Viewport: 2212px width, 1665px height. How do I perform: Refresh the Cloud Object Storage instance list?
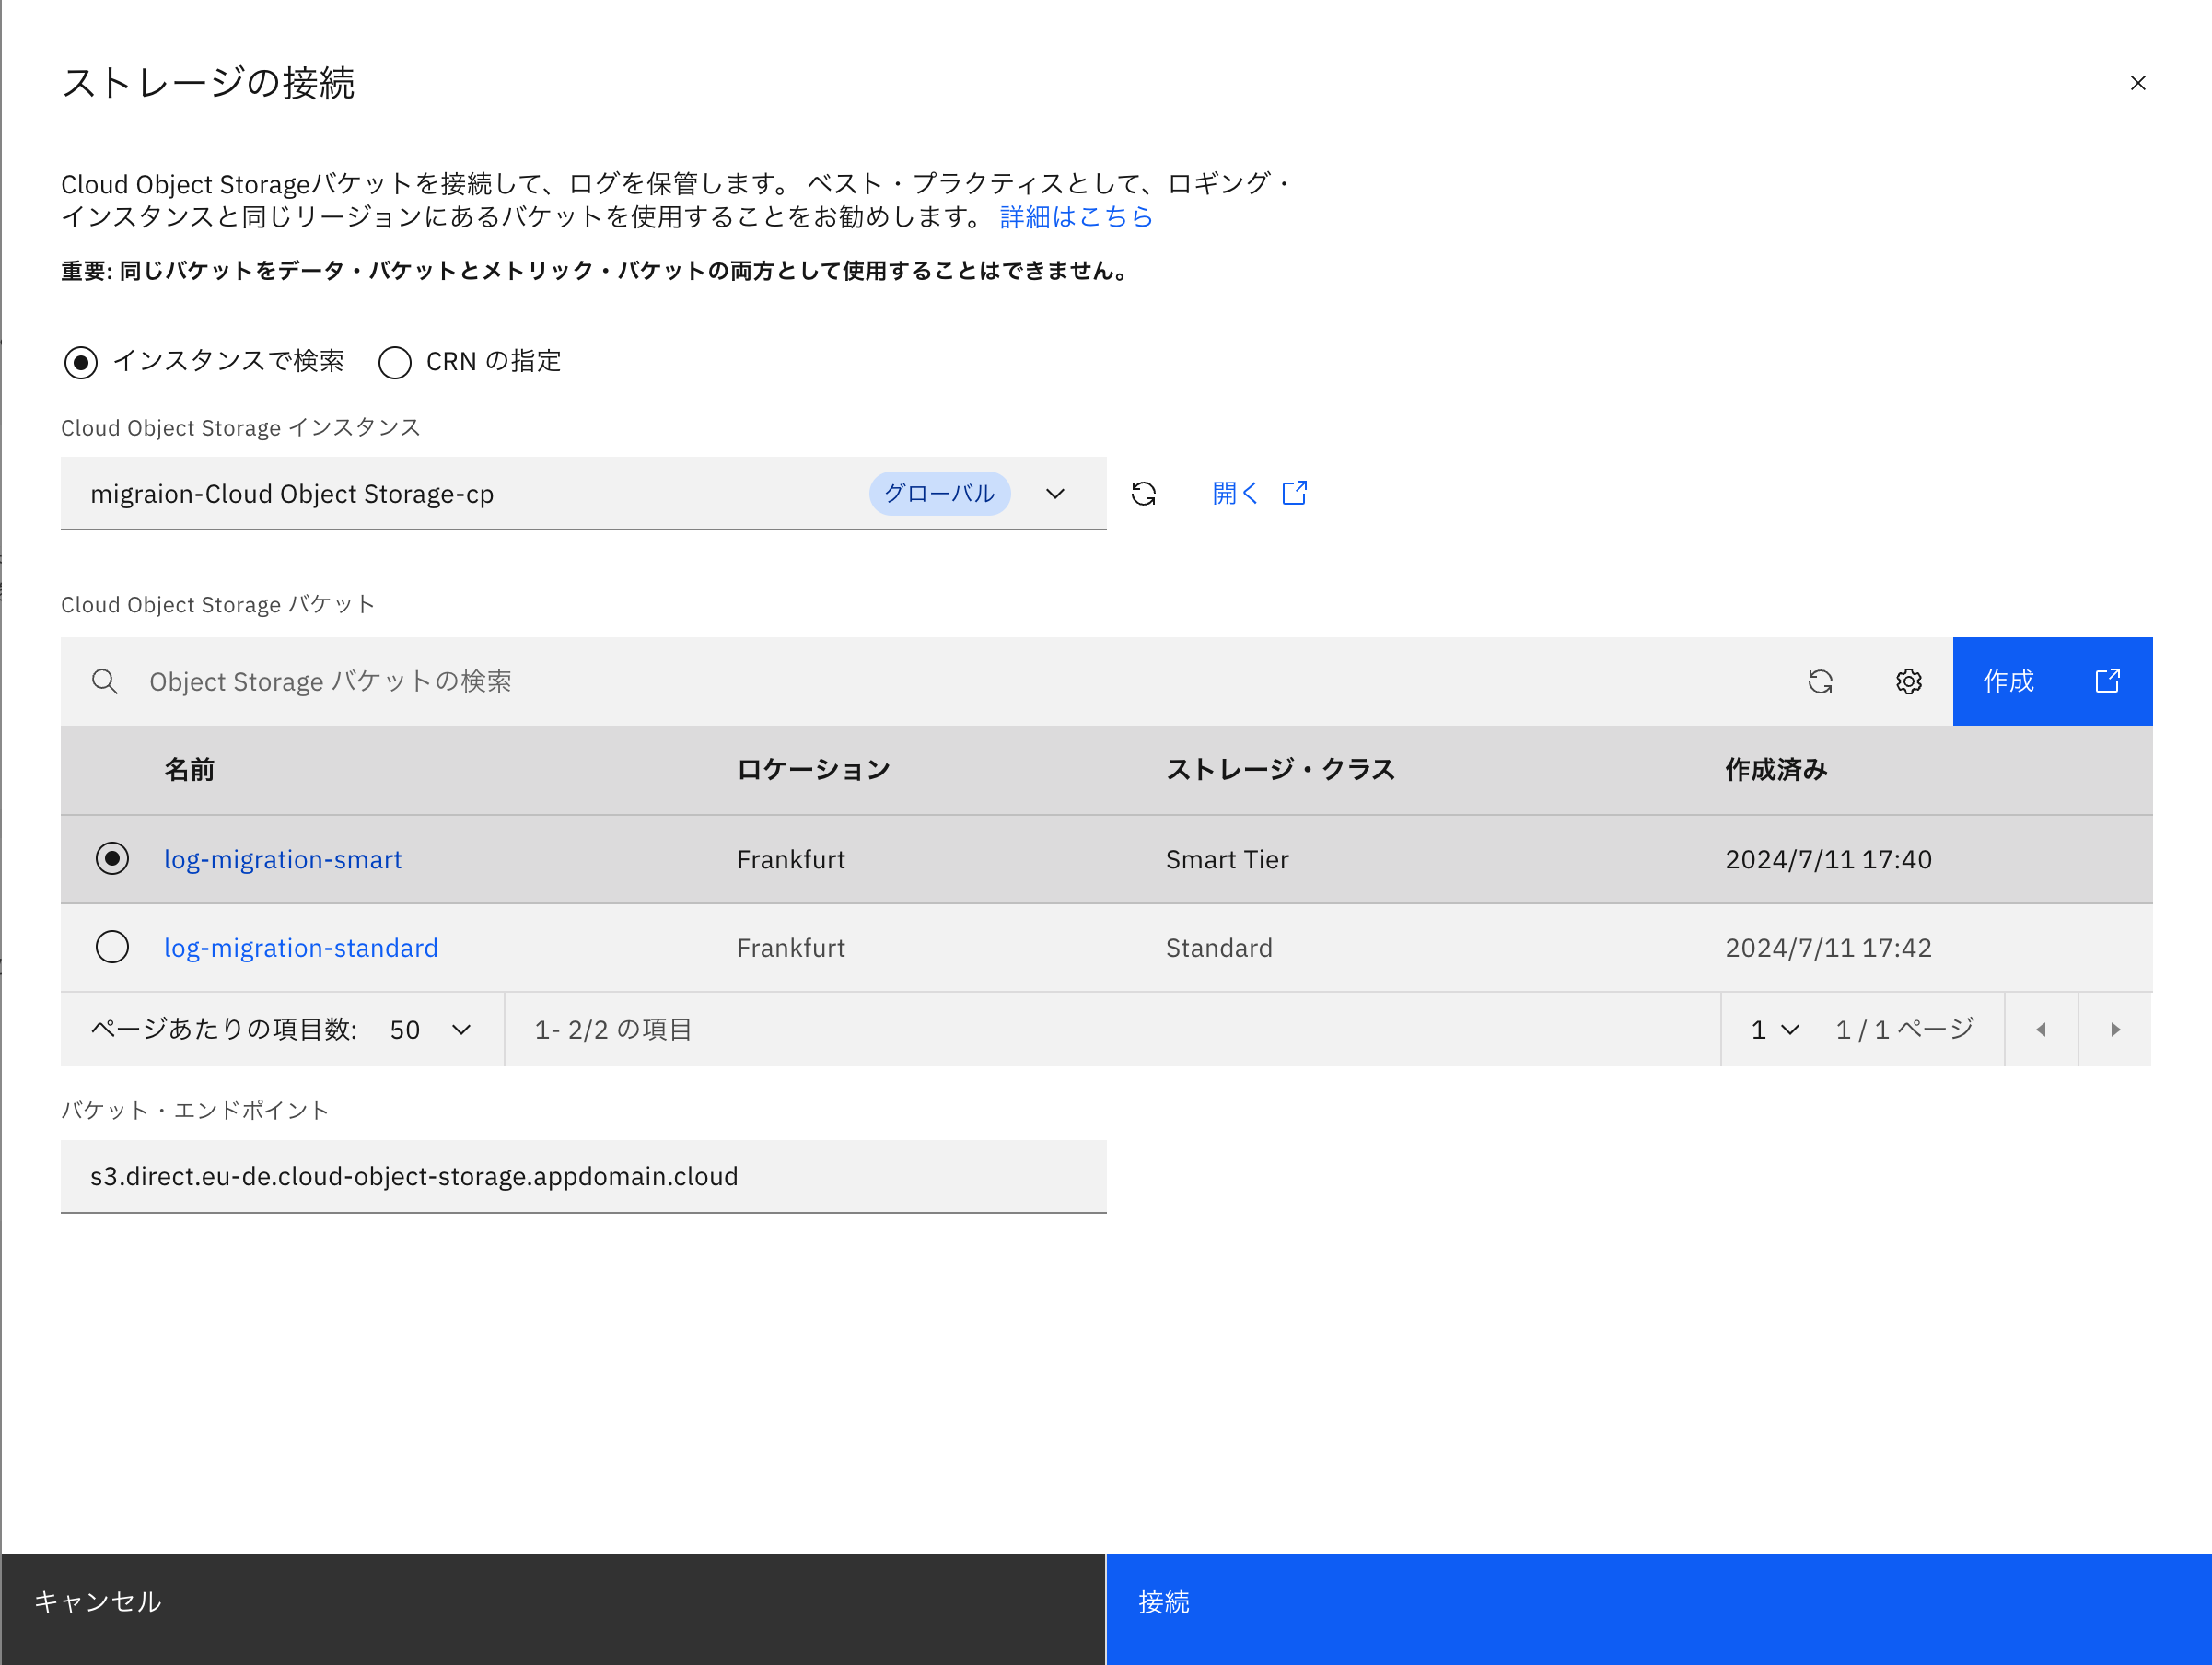point(1144,493)
